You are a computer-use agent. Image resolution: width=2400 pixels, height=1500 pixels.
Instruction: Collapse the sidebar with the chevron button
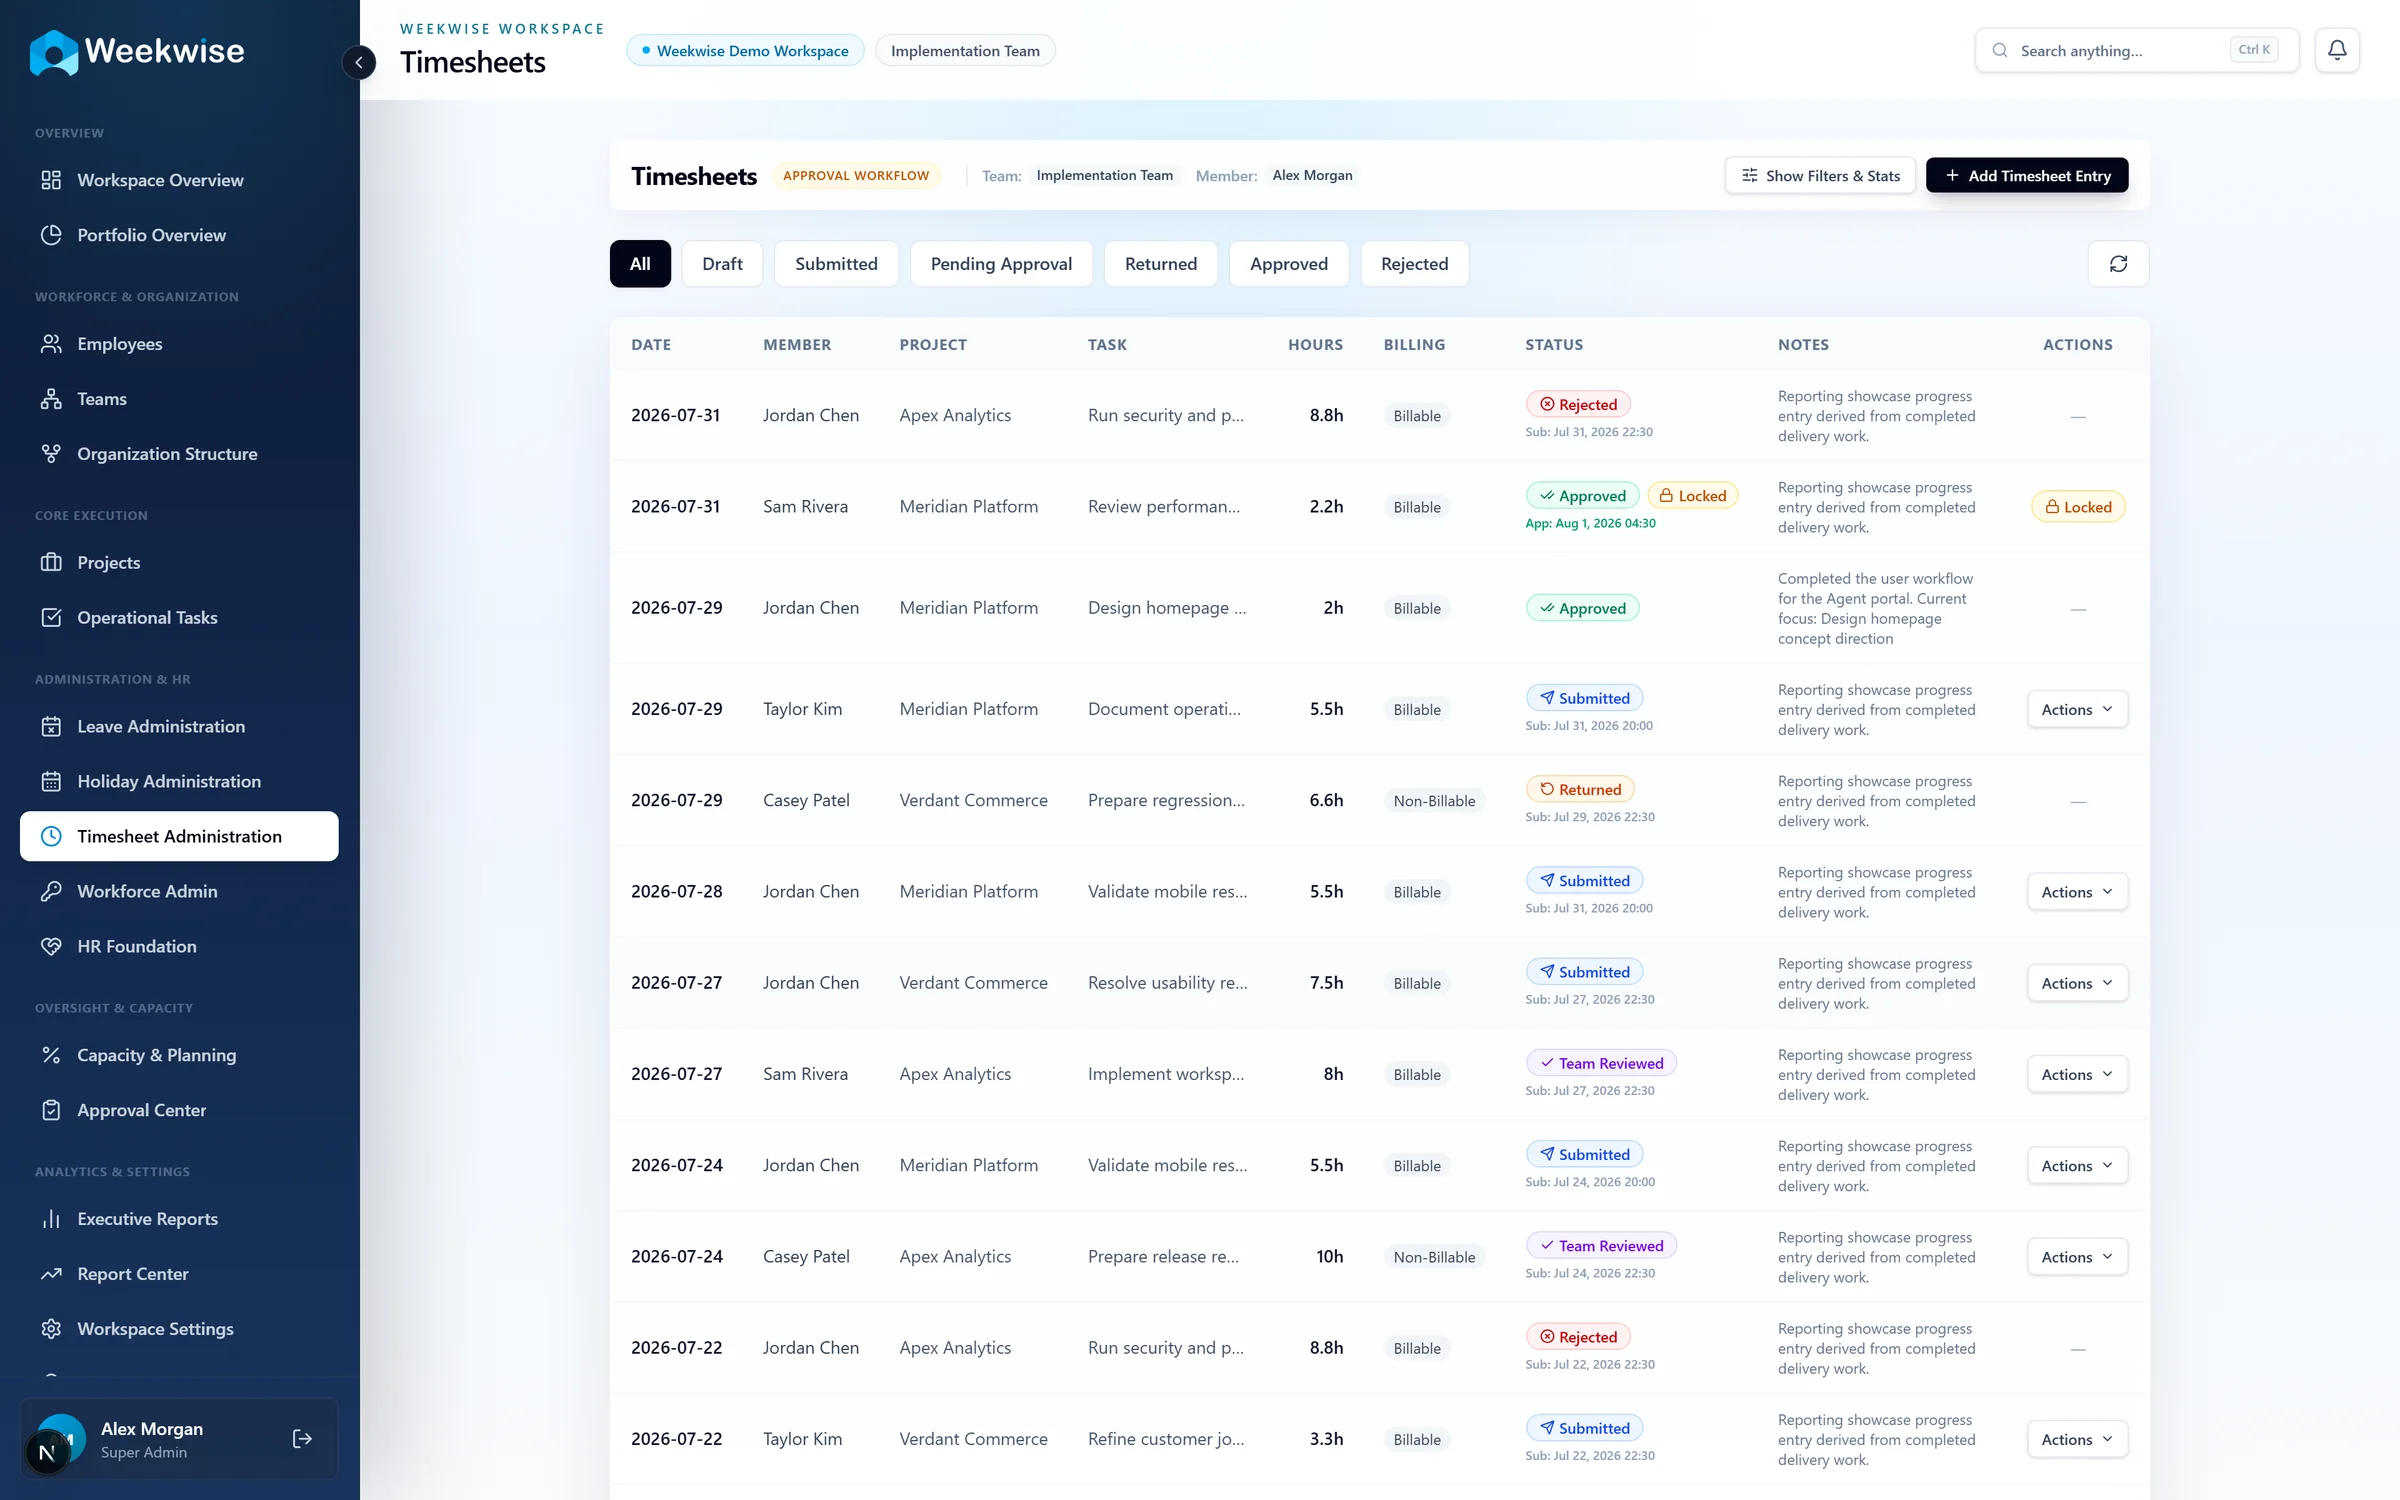[x=359, y=62]
